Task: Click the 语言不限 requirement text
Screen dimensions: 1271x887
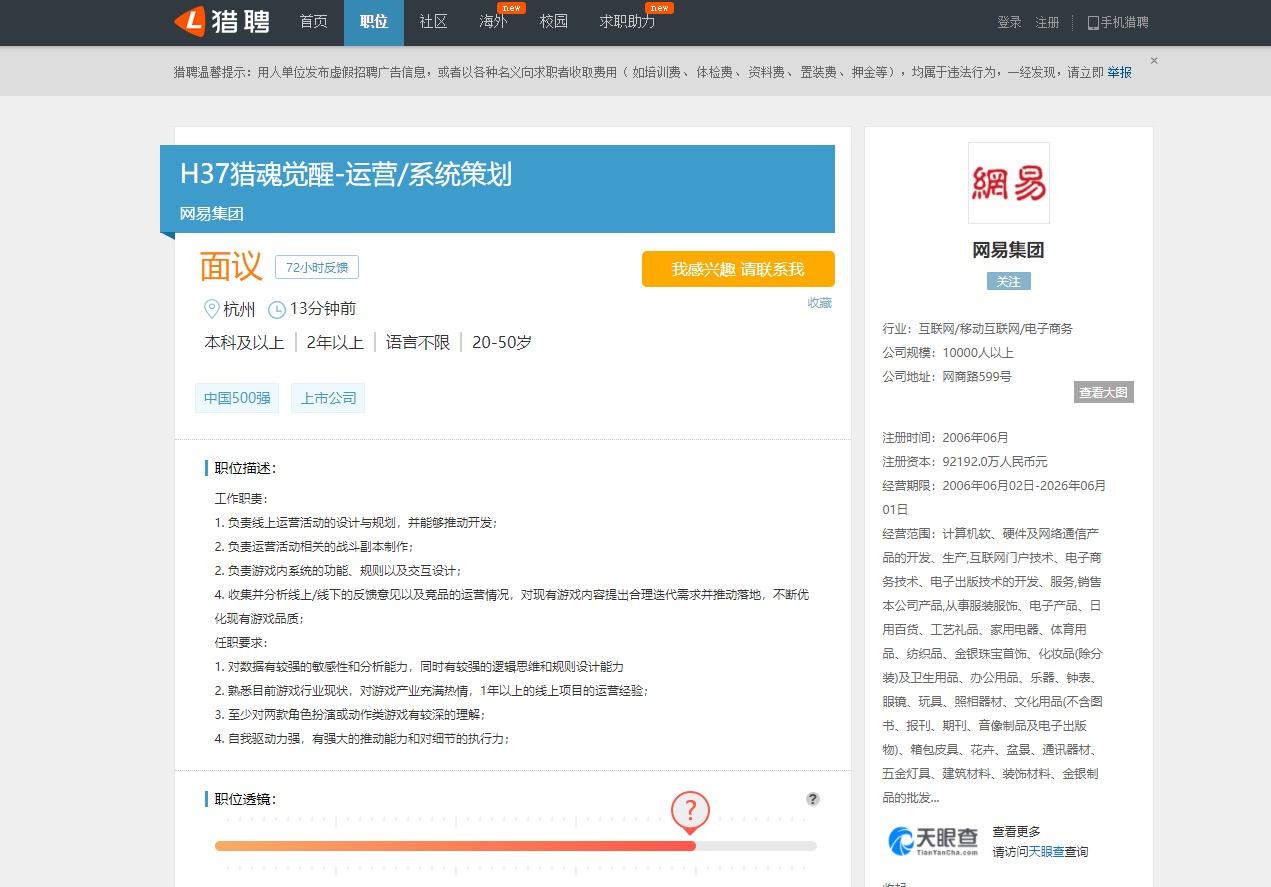Action: pyautogui.click(x=418, y=342)
